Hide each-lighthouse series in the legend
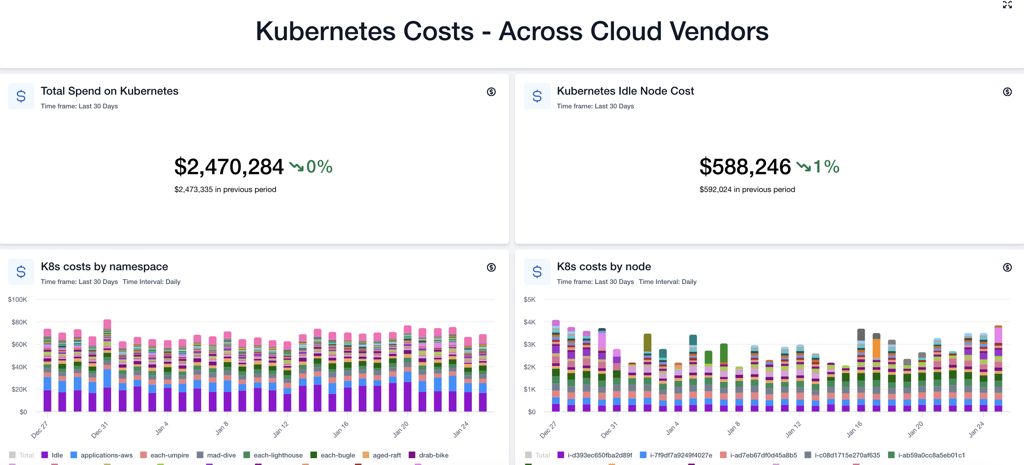The width and height of the screenshot is (1024, 465). [278, 455]
